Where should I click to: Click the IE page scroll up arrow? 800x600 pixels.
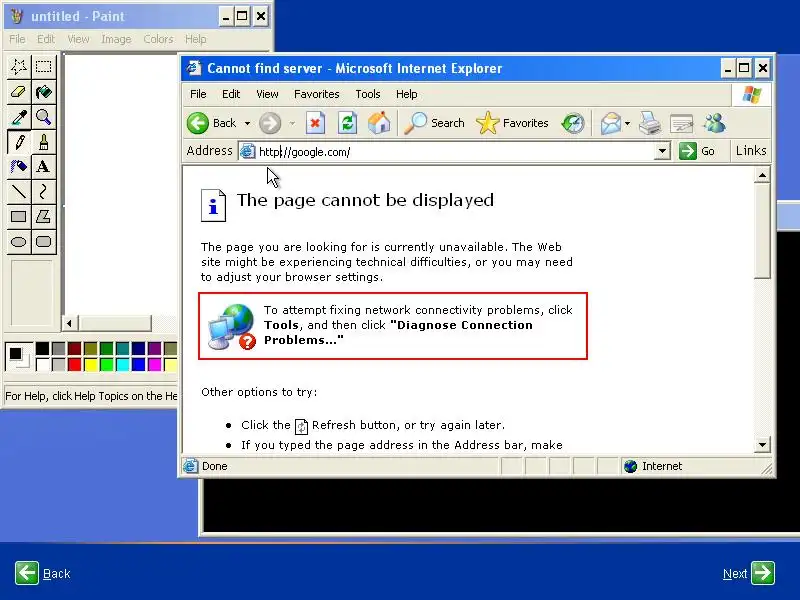[762, 176]
